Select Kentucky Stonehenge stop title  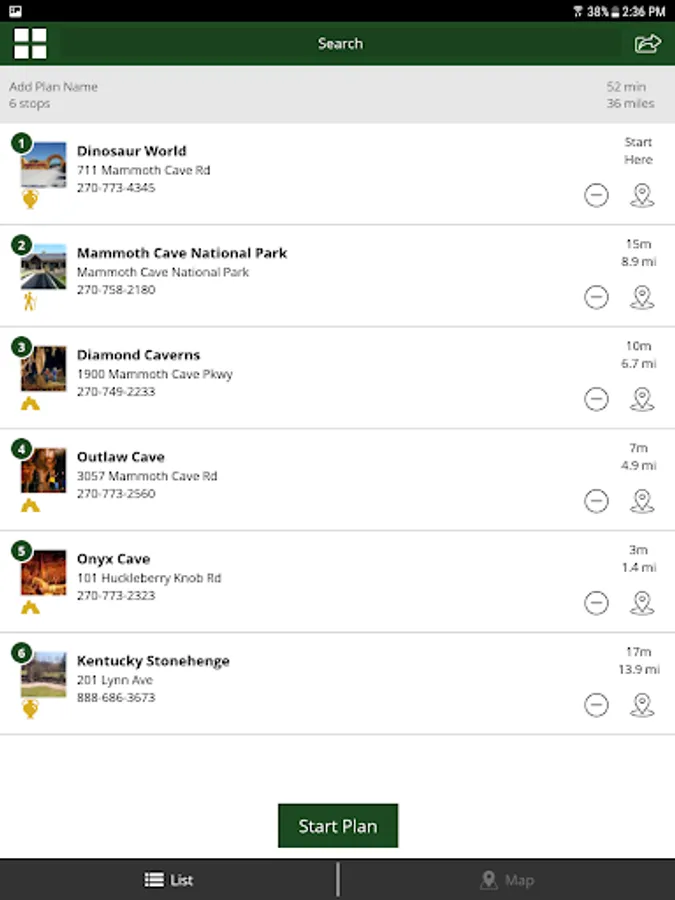coord(153,661)
